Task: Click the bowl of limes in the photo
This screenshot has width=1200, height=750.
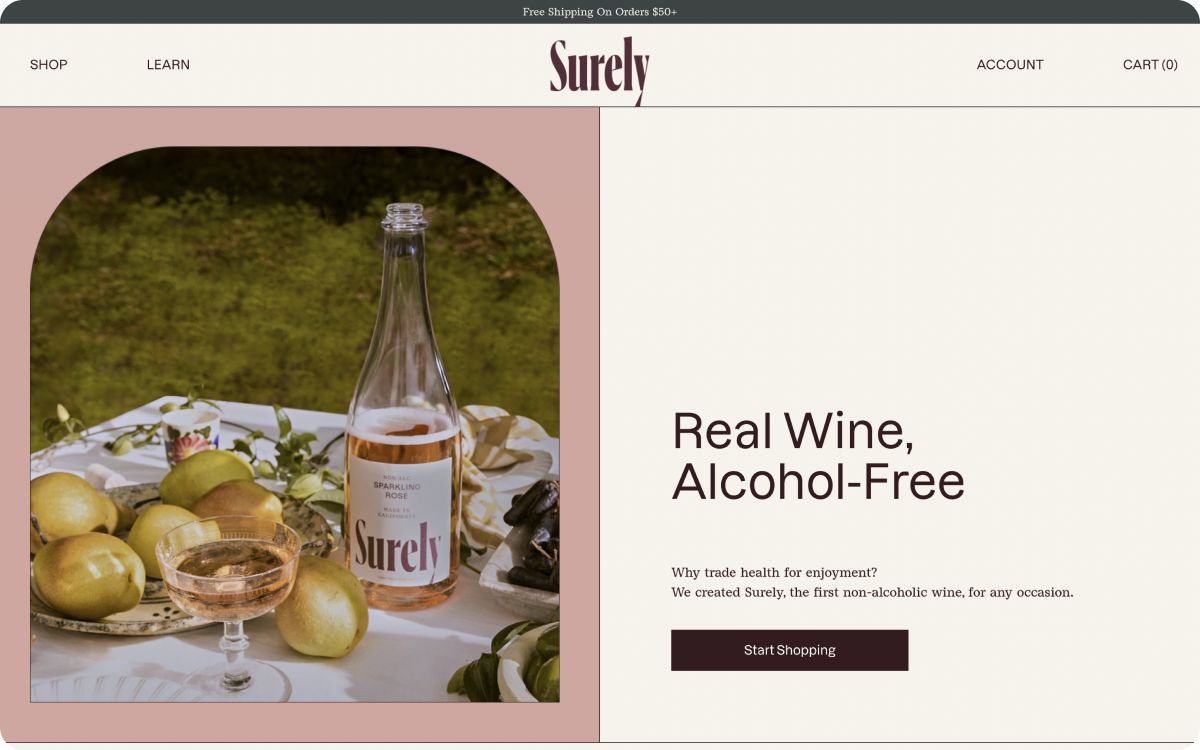Action: tap(515, 665)
